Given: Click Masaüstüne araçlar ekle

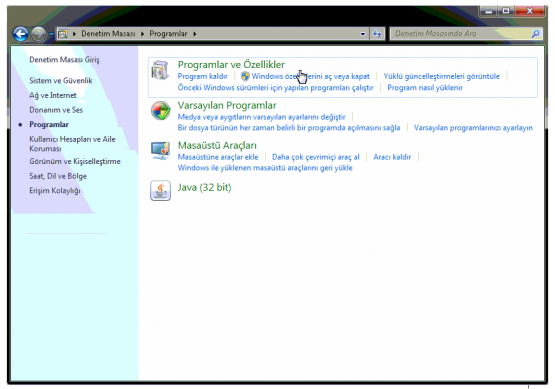Looking at the screenshot, I should pyautogui.click(x=218, y=157).
